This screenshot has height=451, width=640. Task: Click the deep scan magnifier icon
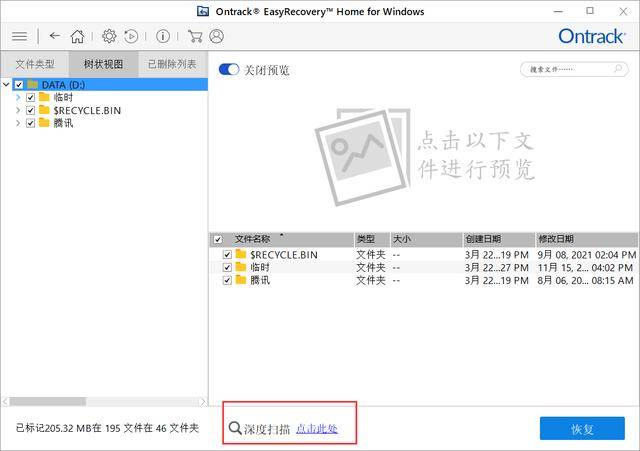(x=235, y=428)
